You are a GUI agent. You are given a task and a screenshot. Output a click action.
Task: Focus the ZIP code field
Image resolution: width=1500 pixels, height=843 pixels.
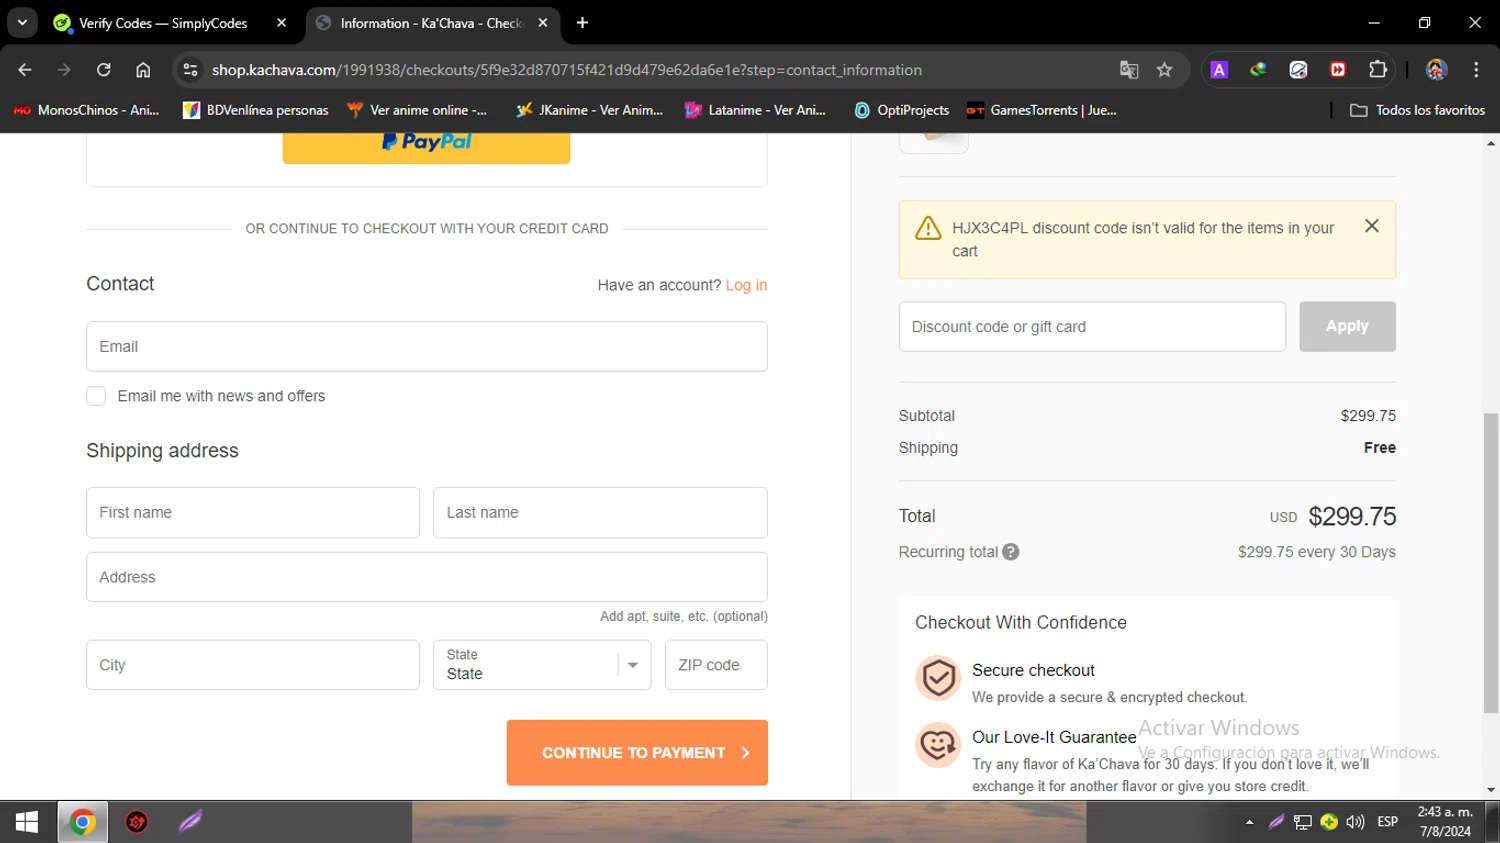[x=716, y=665]
